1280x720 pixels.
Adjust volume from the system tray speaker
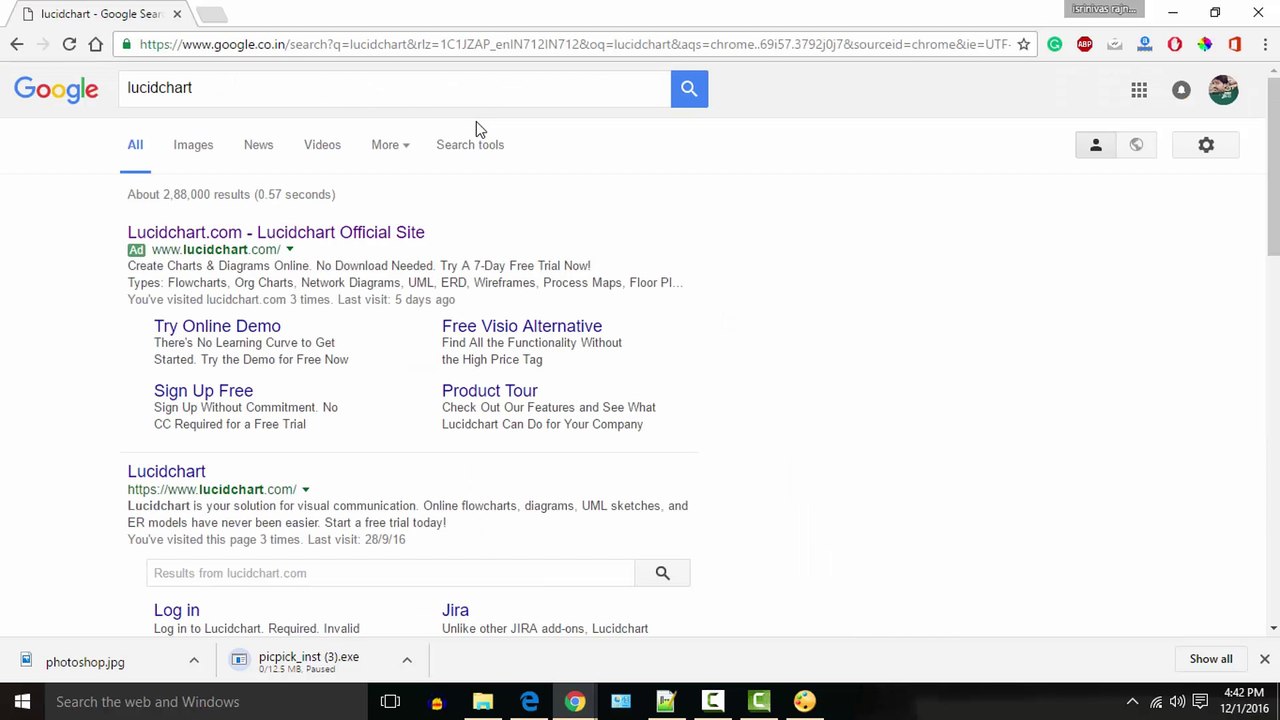1177,701
